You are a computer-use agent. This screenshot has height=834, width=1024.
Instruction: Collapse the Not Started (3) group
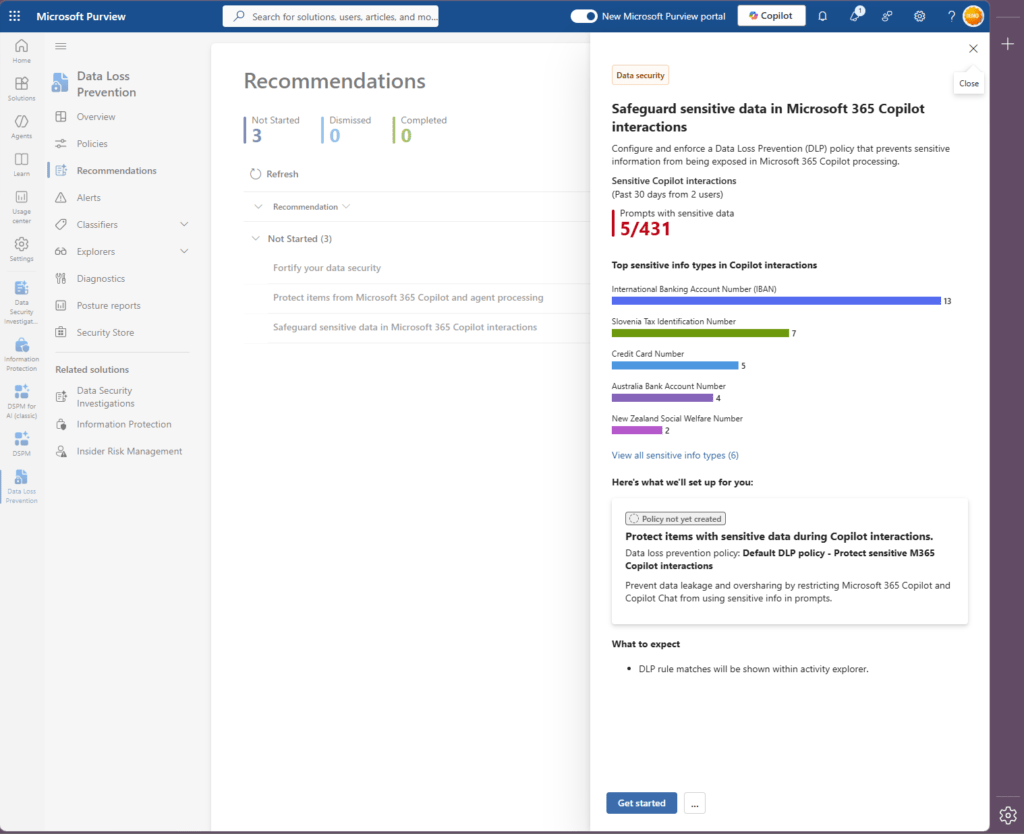255,238
